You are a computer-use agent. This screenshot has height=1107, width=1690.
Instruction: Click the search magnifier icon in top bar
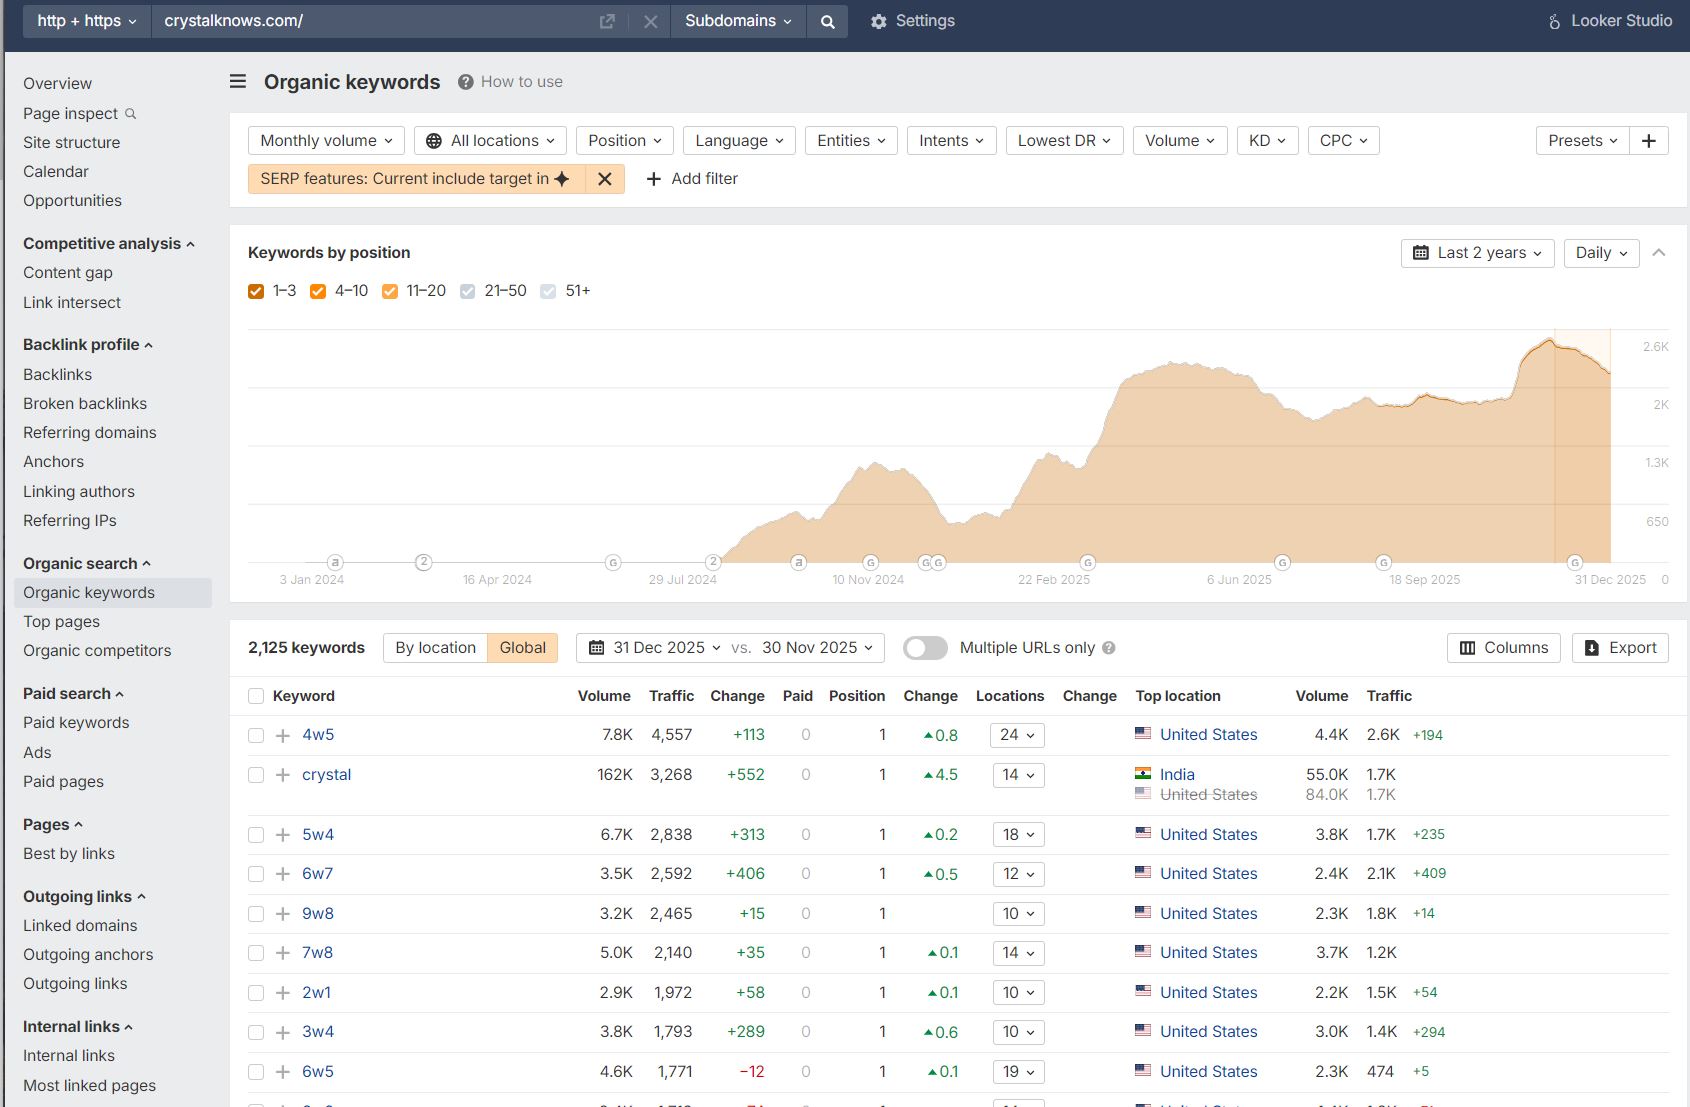tap(827, 21)
